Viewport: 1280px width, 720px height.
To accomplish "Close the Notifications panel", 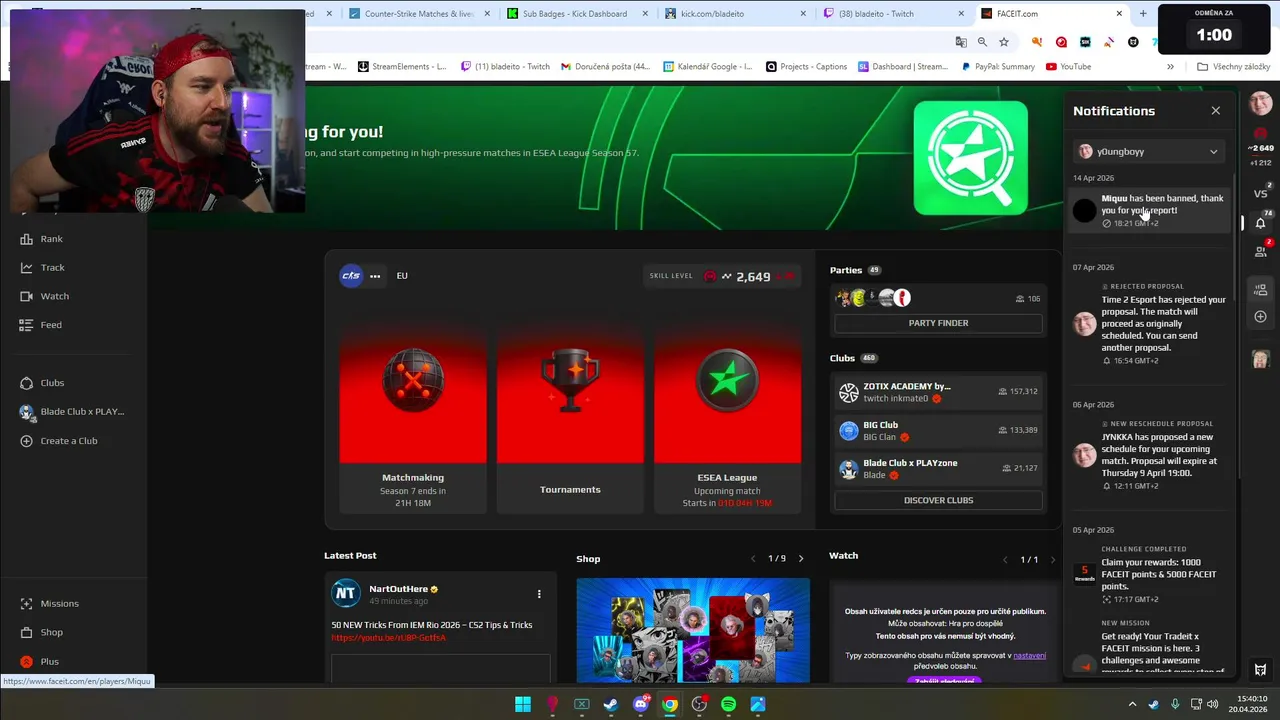I will [1215, 111].
